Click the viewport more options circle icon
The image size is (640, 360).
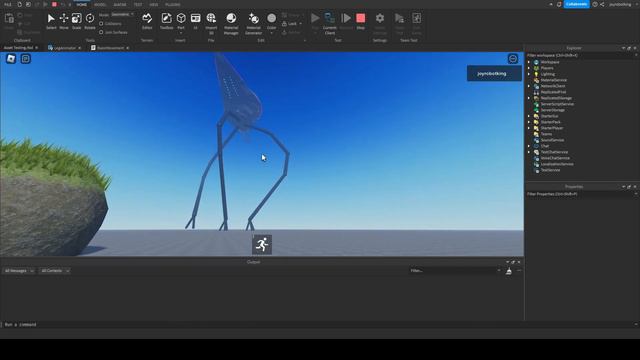click(x=513, y=59)
